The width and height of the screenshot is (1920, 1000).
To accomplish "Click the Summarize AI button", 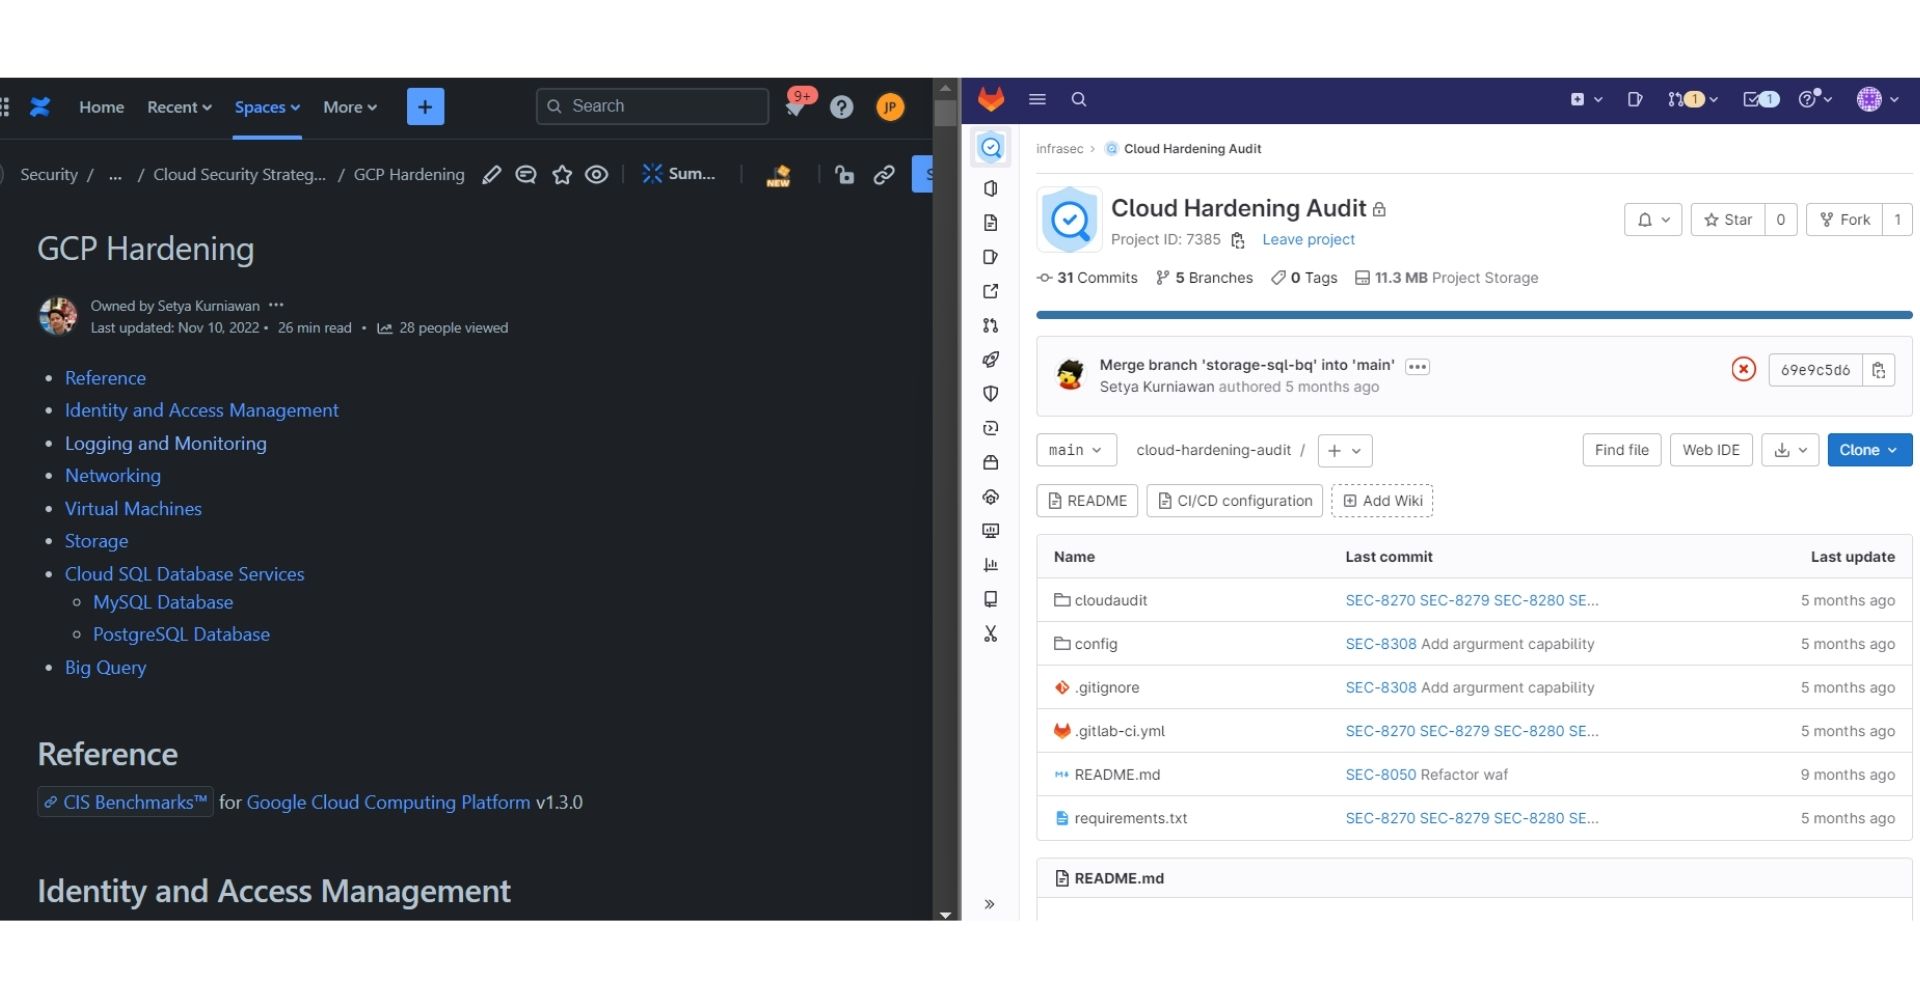I will [x=679, y=174].
